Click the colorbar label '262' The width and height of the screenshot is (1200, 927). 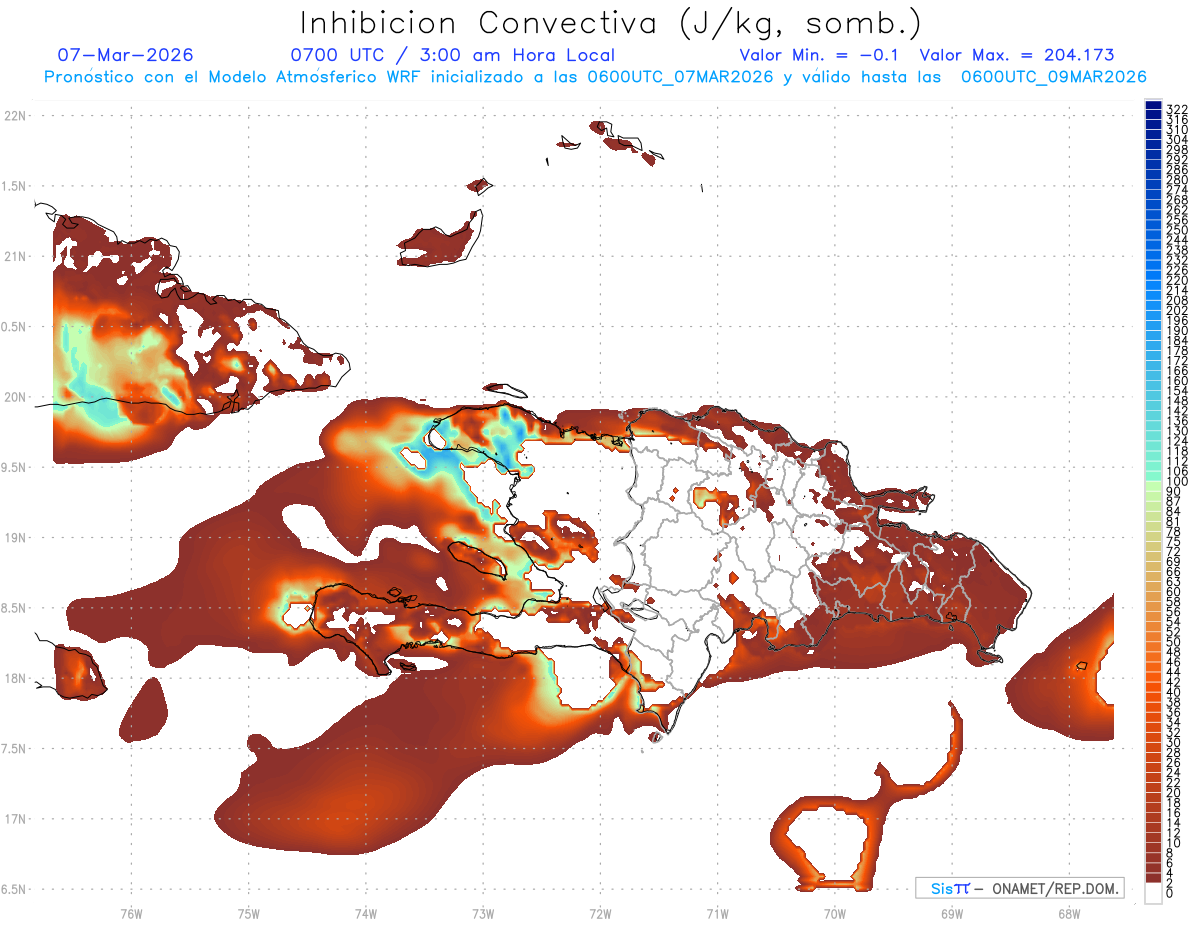(1177, 210)
